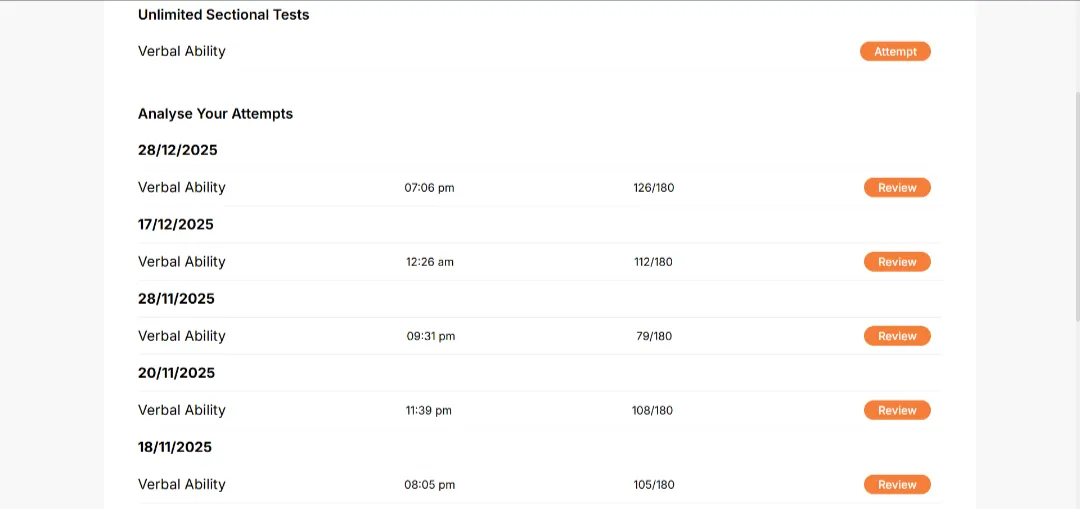Screen dimensions: 1080x509
Task: Review the 17/12/2025 Verbal Ability attempt
Action: [897, 262]
